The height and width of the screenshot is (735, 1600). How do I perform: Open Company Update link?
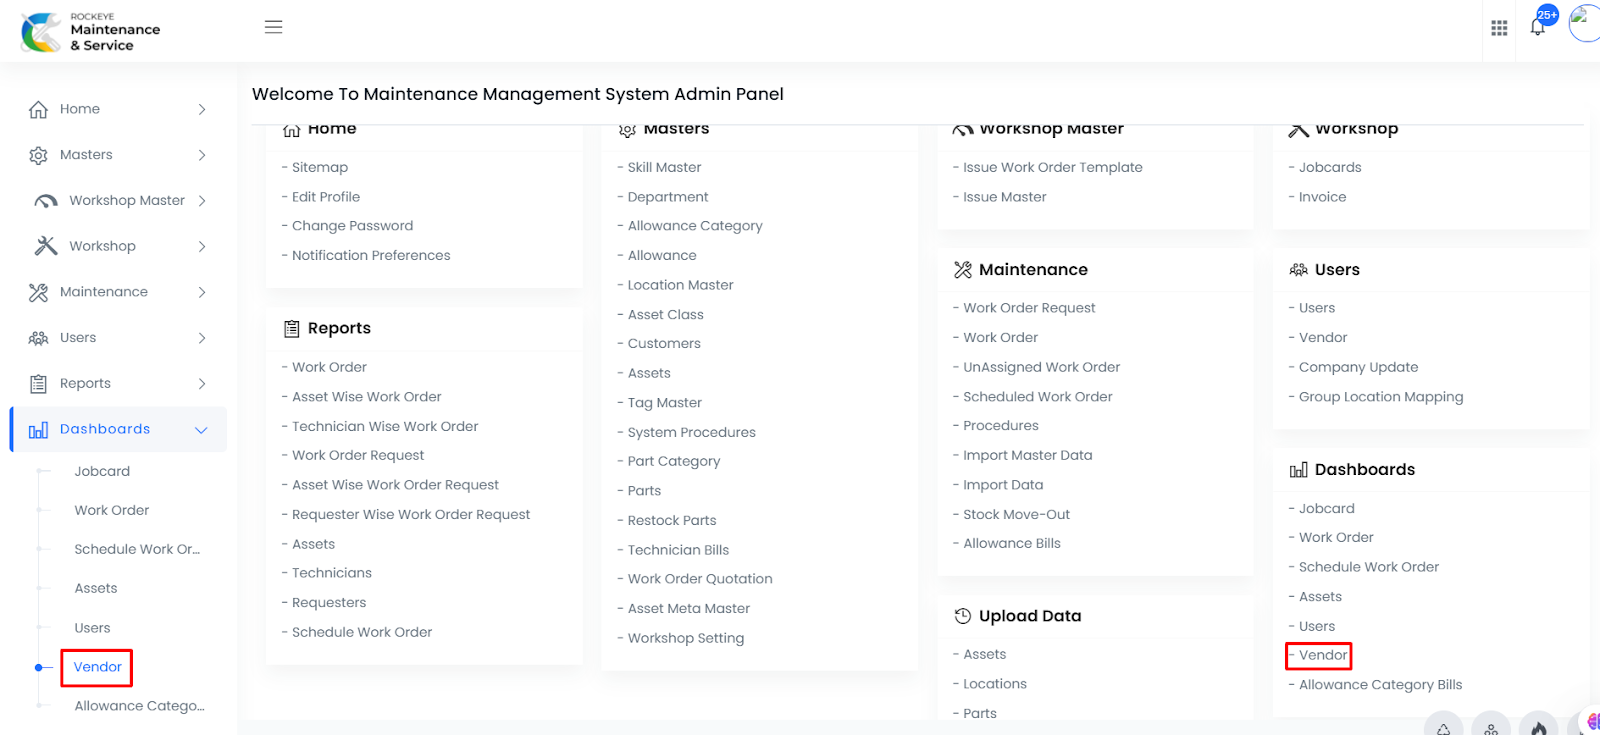pyautogui.click(x=1358, y=367)
